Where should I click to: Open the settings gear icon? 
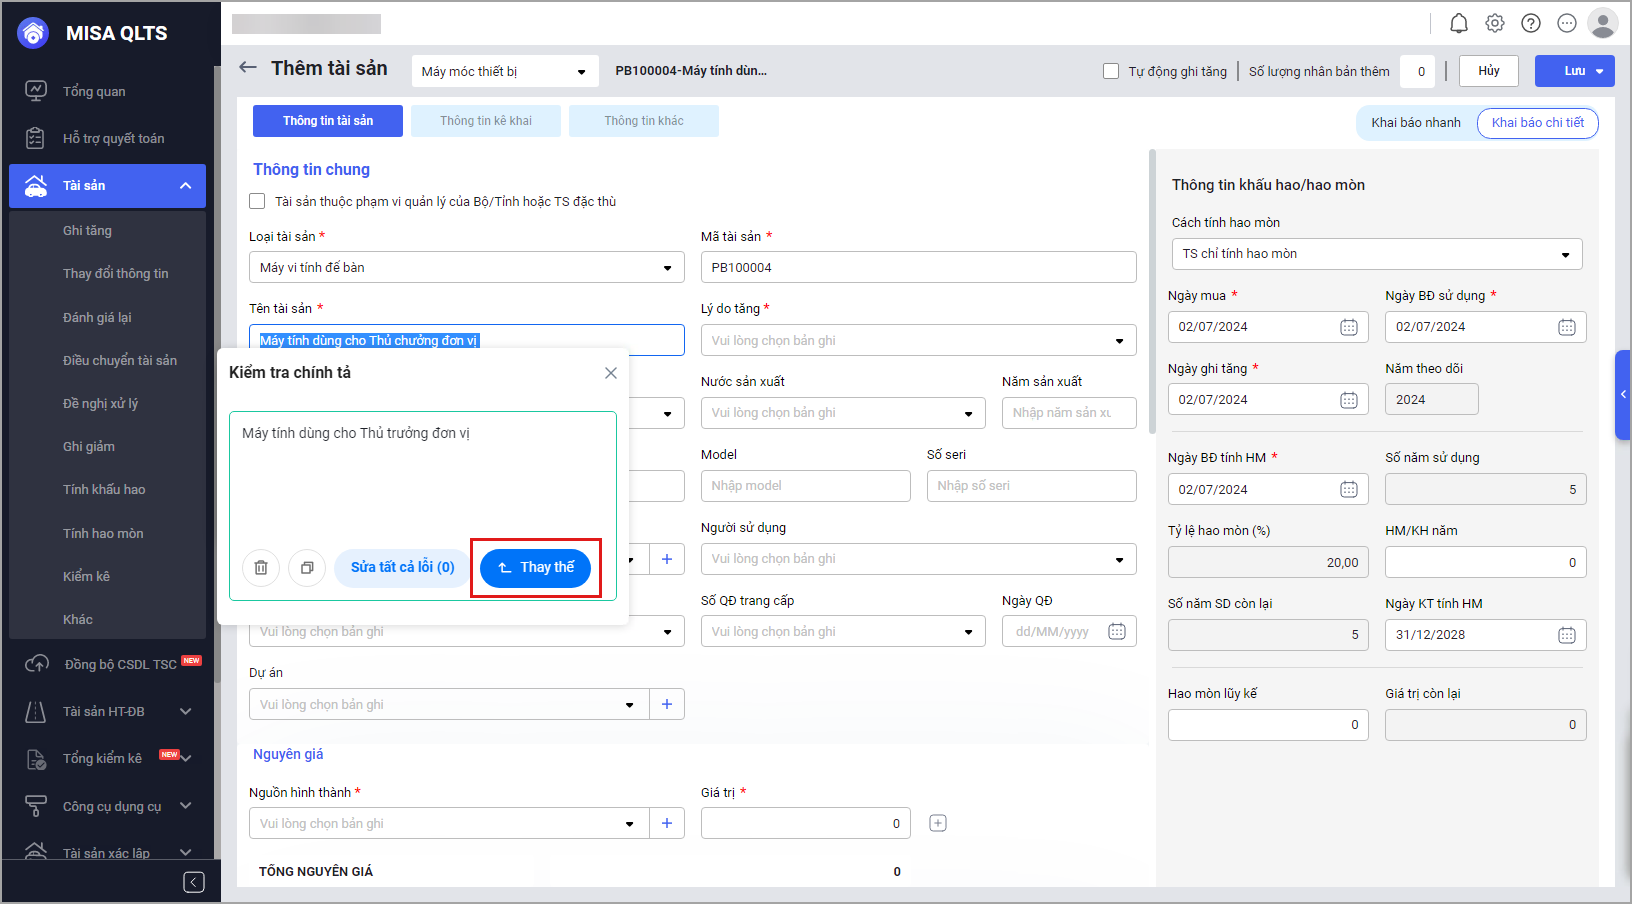pos(1495,23)
